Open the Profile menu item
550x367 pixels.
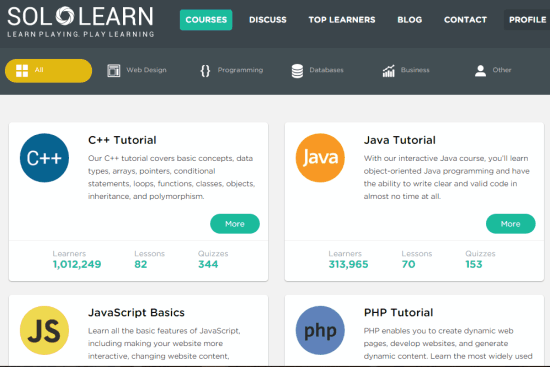pos(527,20)
